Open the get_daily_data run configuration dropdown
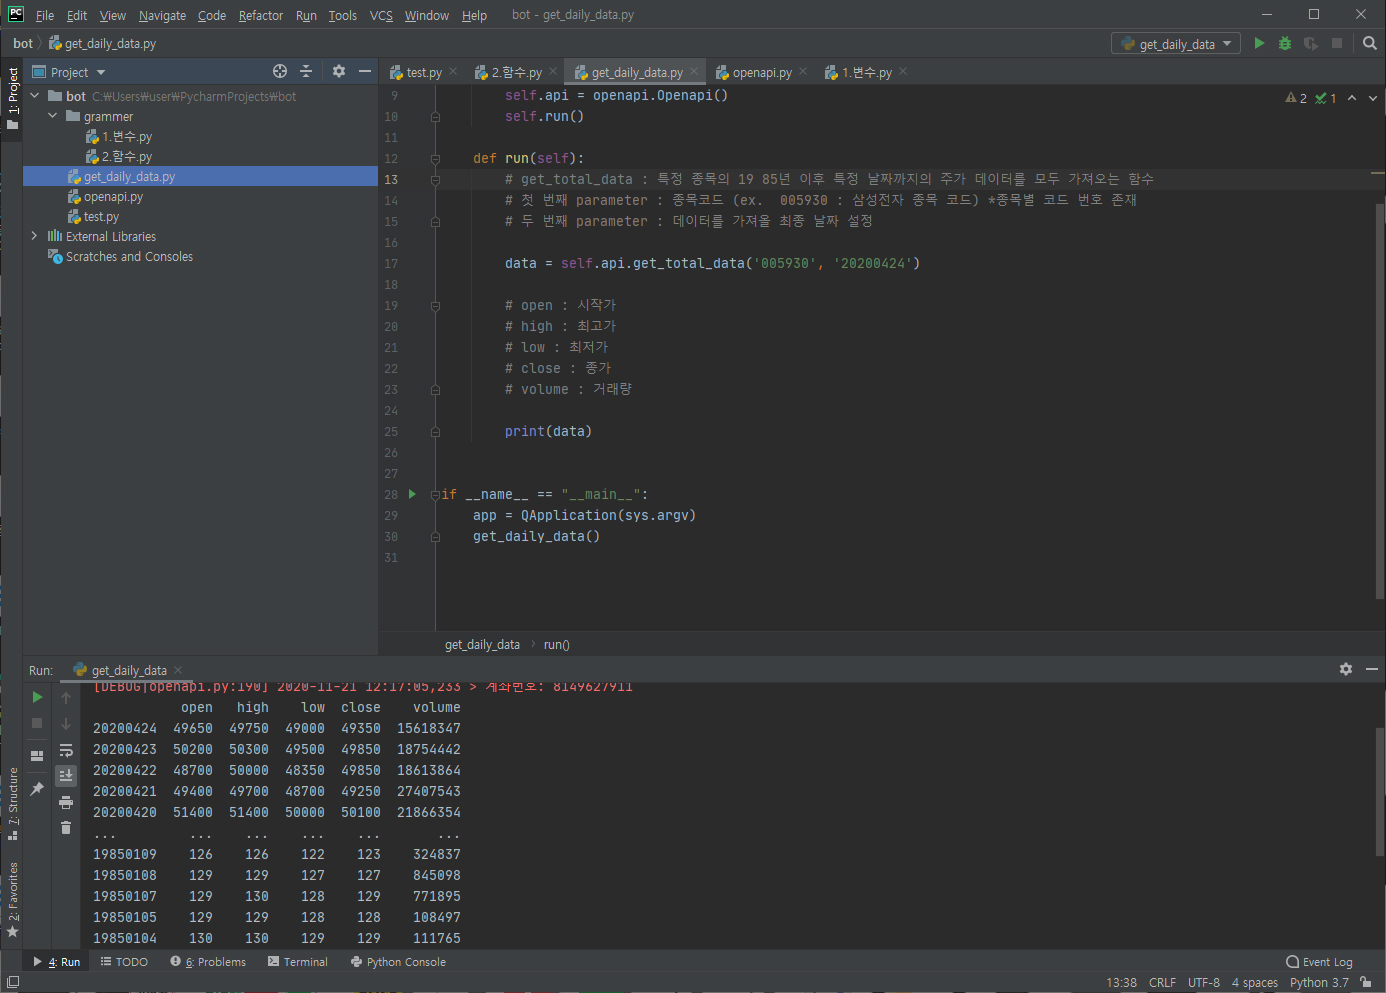Screen dimensions: 1386x993 [x=1176, y=44]
